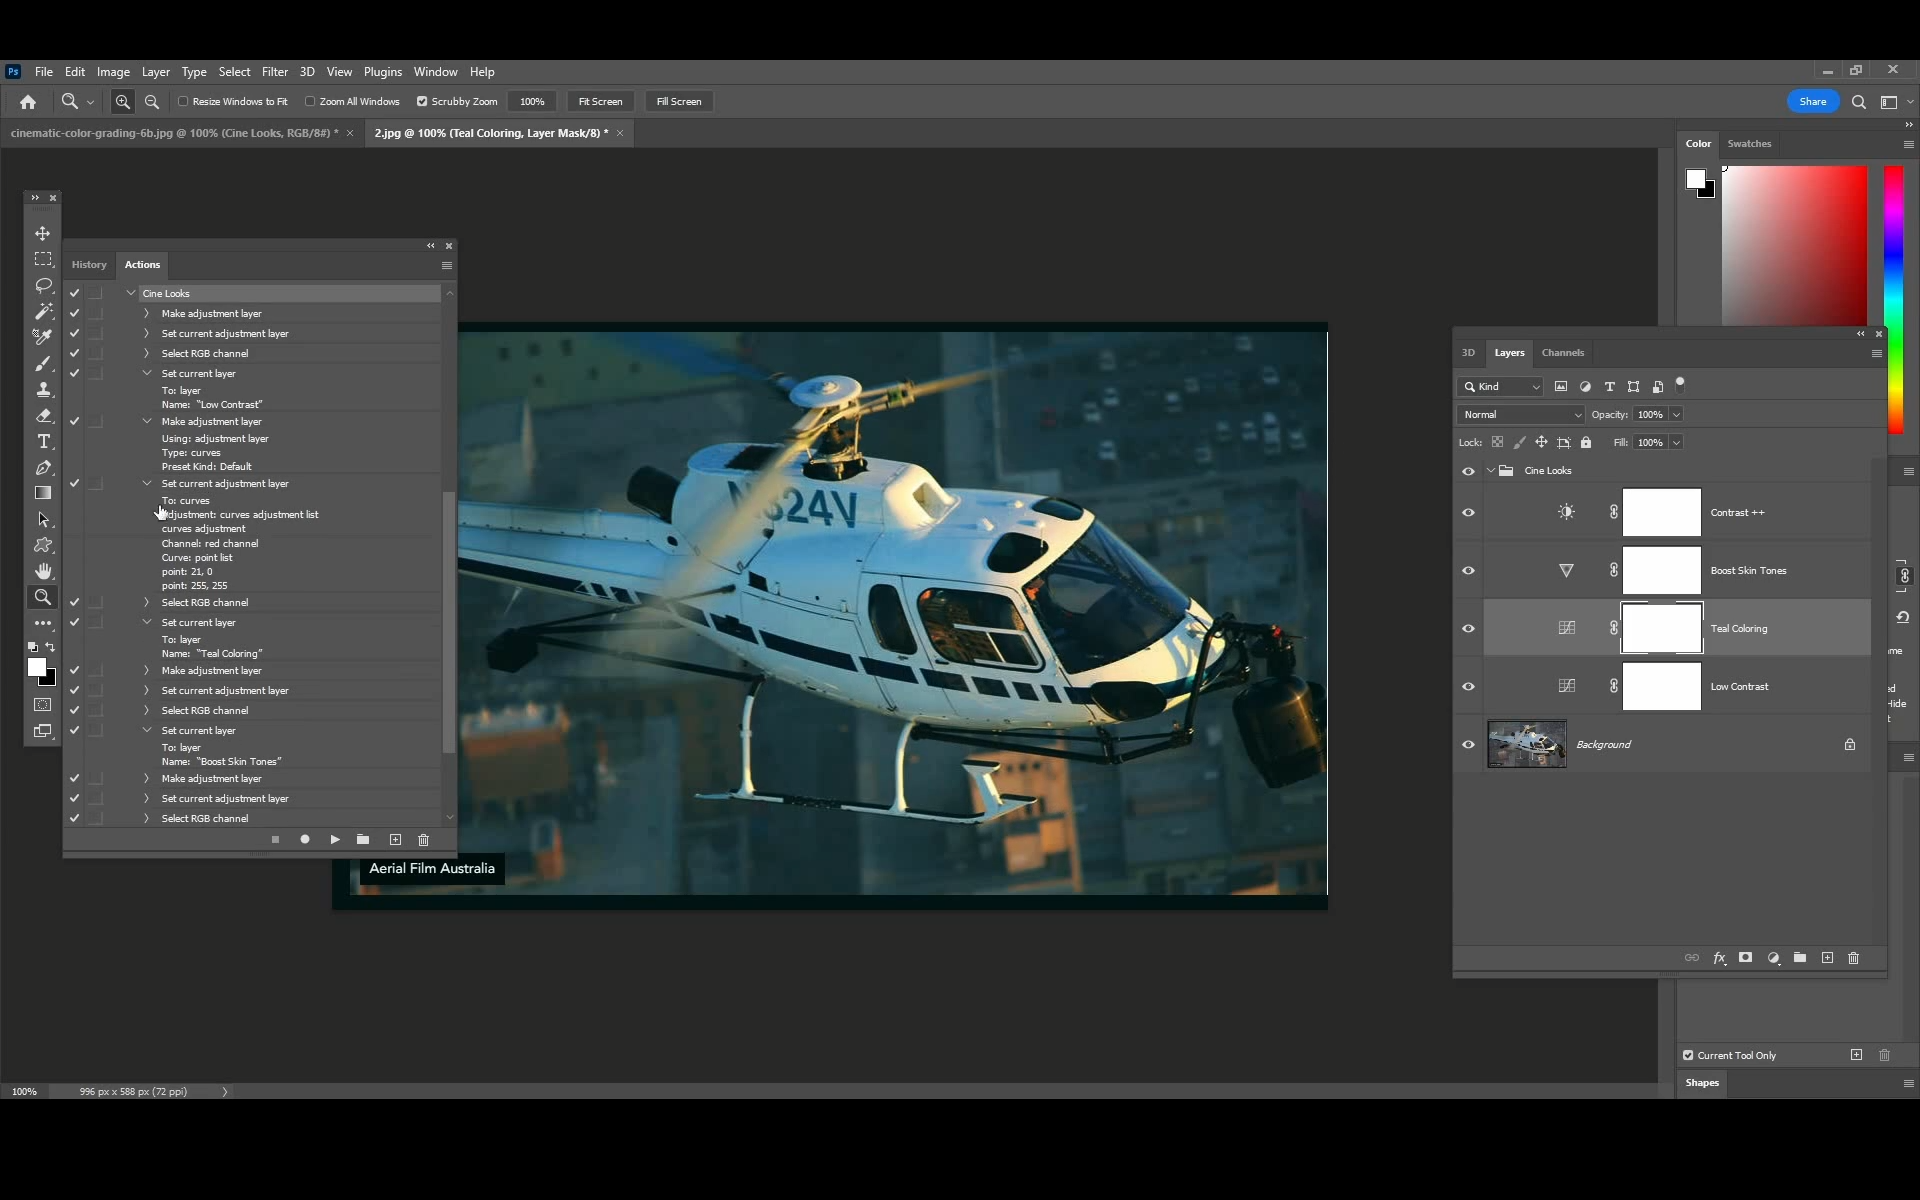1920x1200 pixels.
Task: Delete layer using trash icon in Layers
Action: (x=1853, y=958)
